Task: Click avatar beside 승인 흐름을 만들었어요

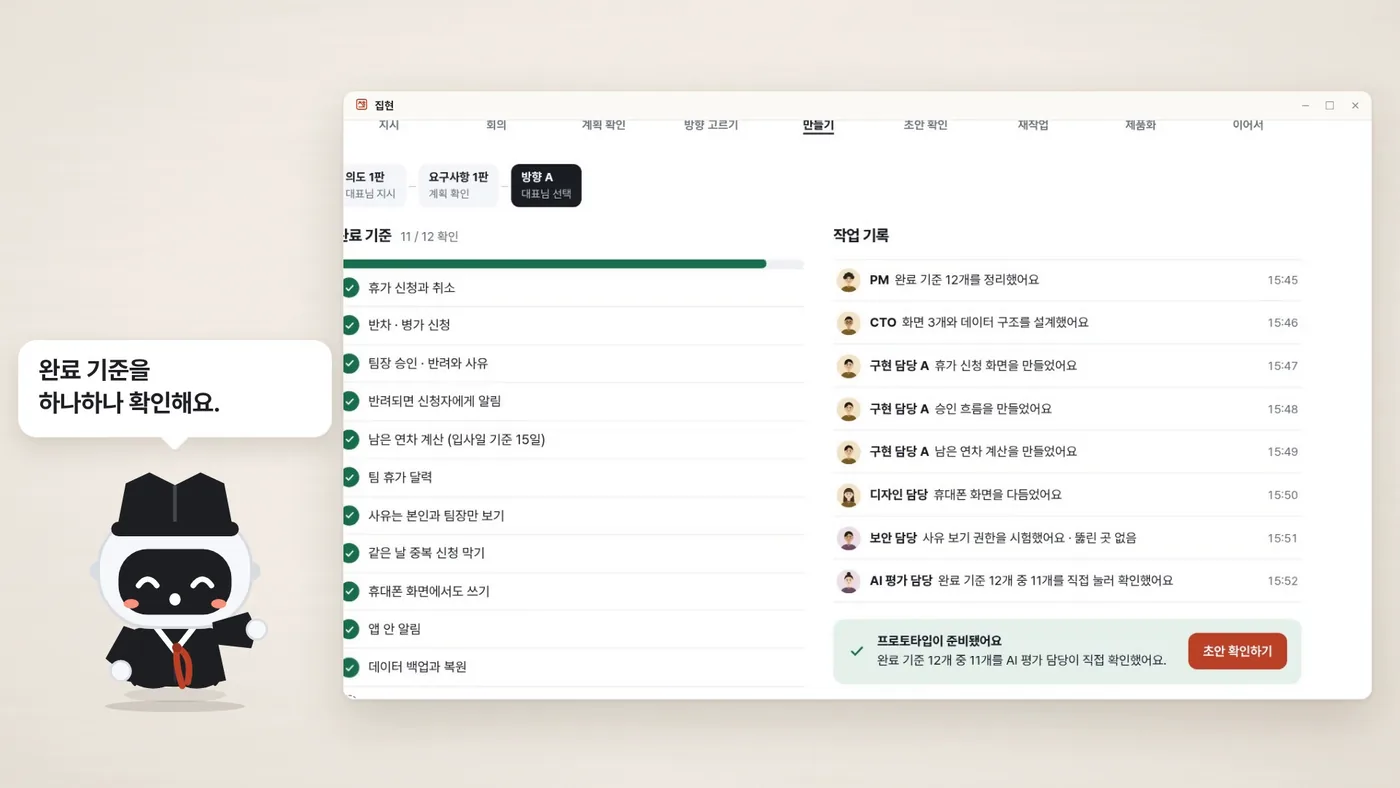Action: (849, 409)
